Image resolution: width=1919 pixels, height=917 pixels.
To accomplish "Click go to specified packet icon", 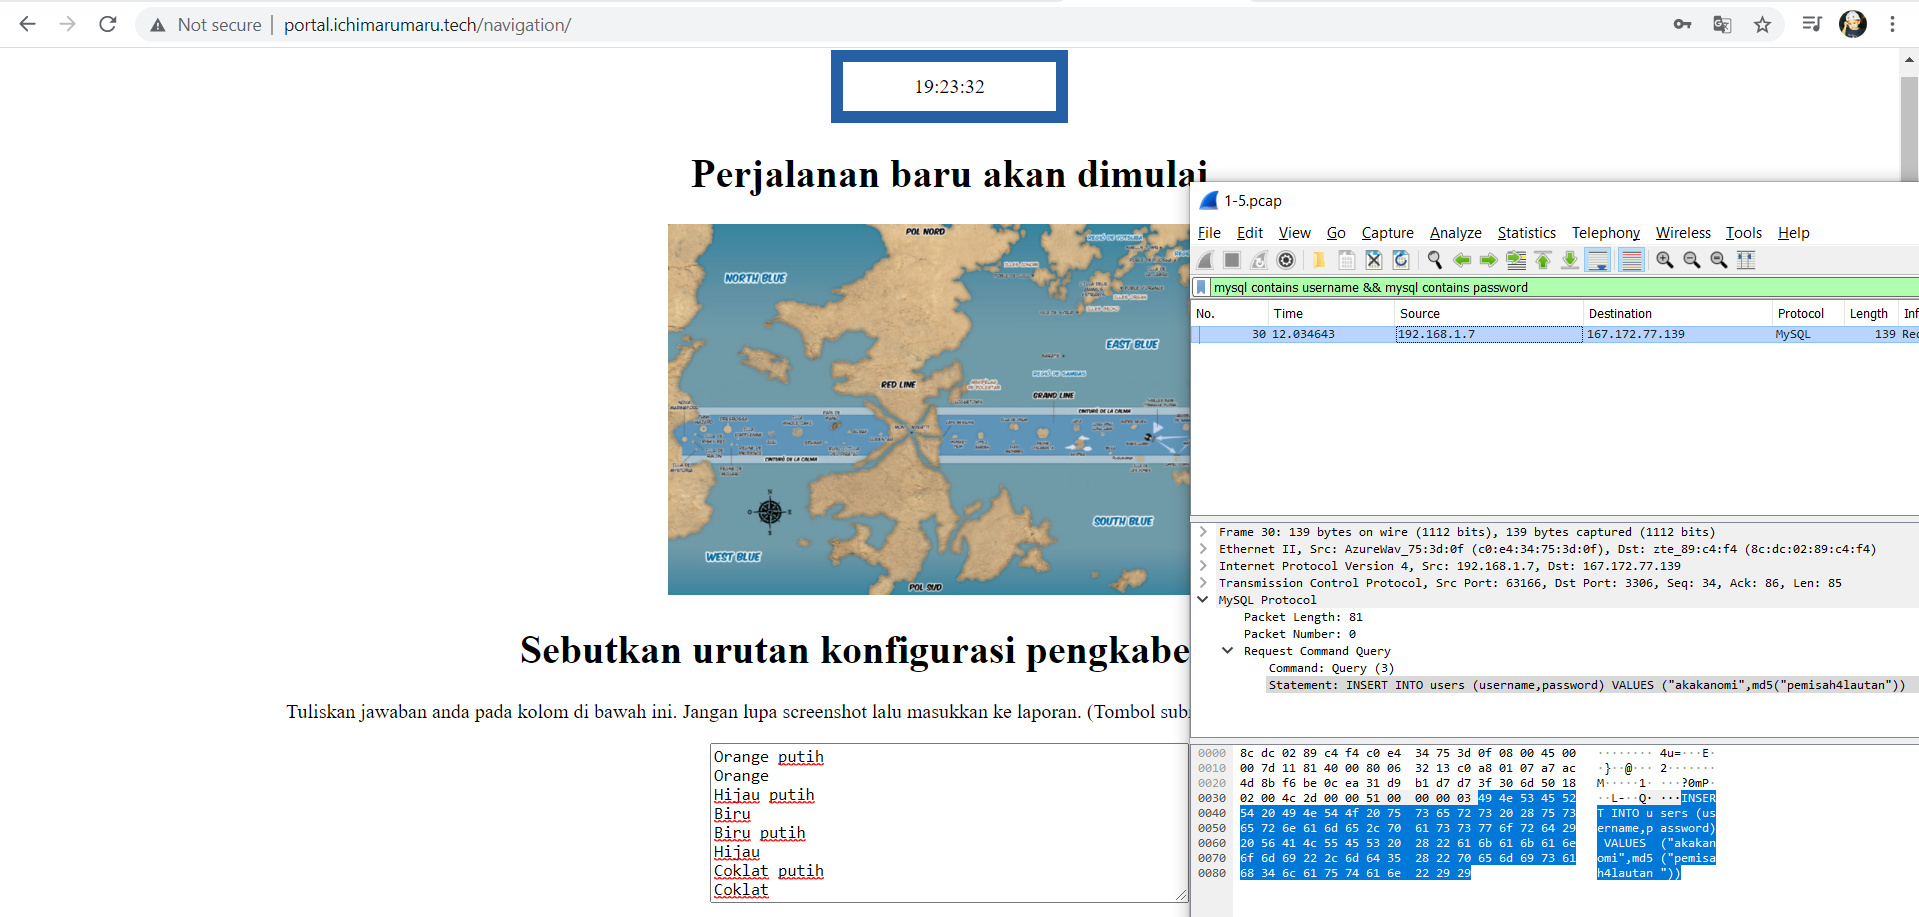I will click(1516, 260).
